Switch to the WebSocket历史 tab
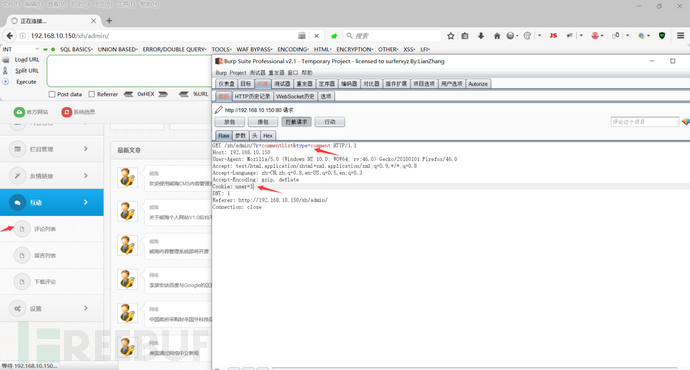Screen dimensions: 690x370 [x=295, y=96]
